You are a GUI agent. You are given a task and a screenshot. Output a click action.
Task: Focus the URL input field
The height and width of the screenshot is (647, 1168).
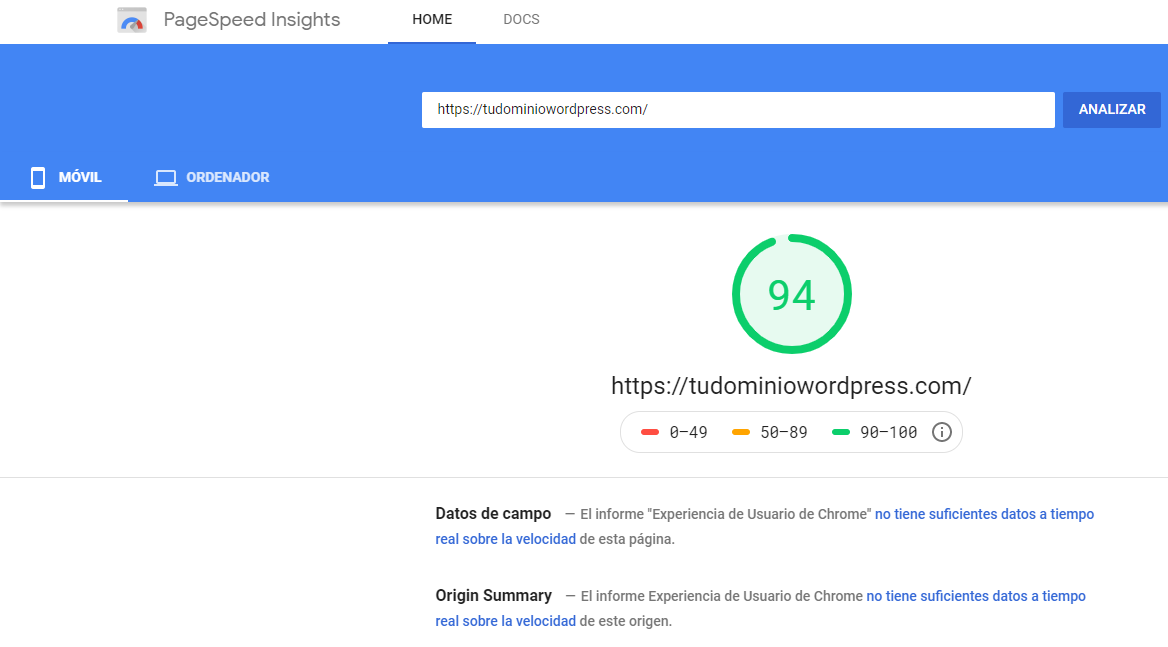click(x=738, y=110)
